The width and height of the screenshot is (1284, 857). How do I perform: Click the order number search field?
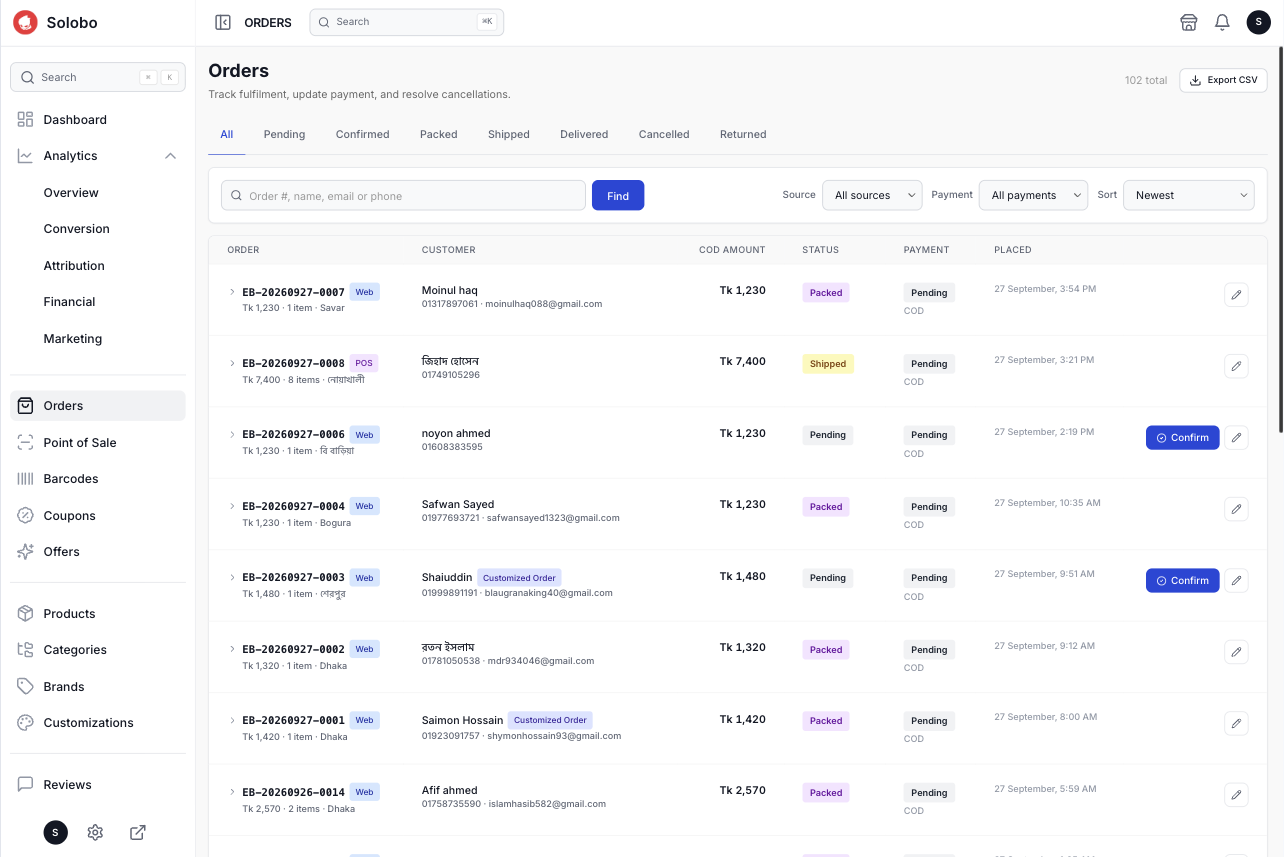403,195
